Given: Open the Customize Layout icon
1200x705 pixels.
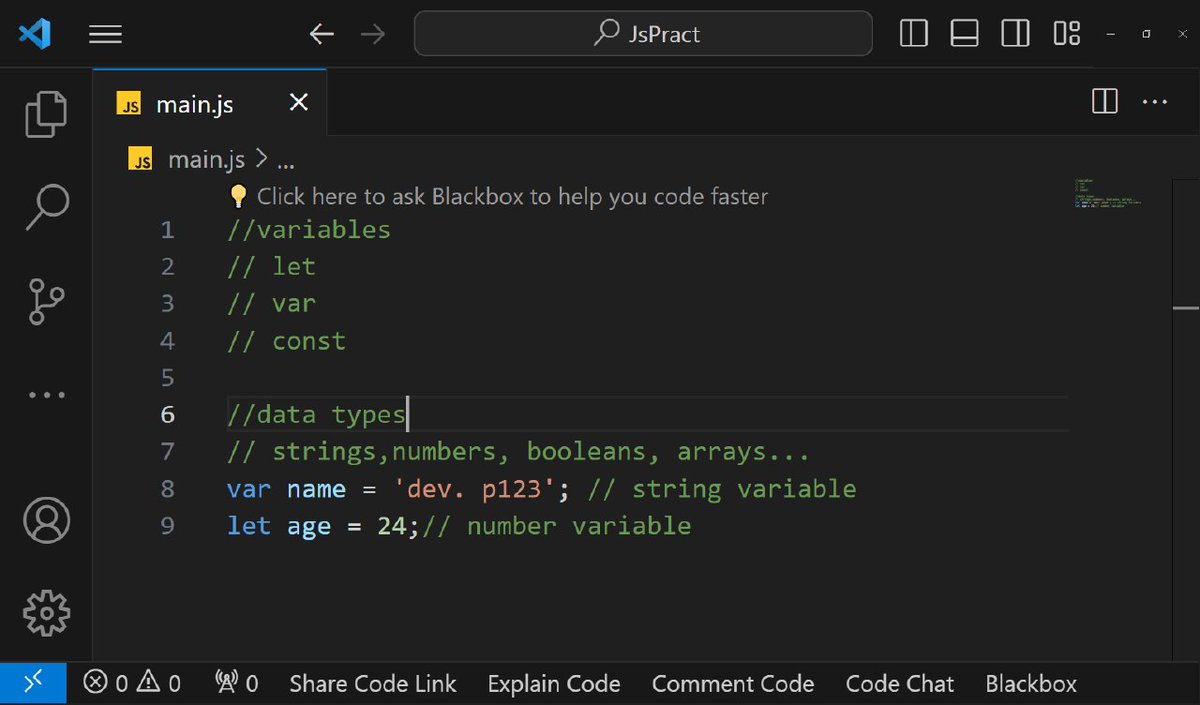Looking at the screenshot, I should point(1067,34).
